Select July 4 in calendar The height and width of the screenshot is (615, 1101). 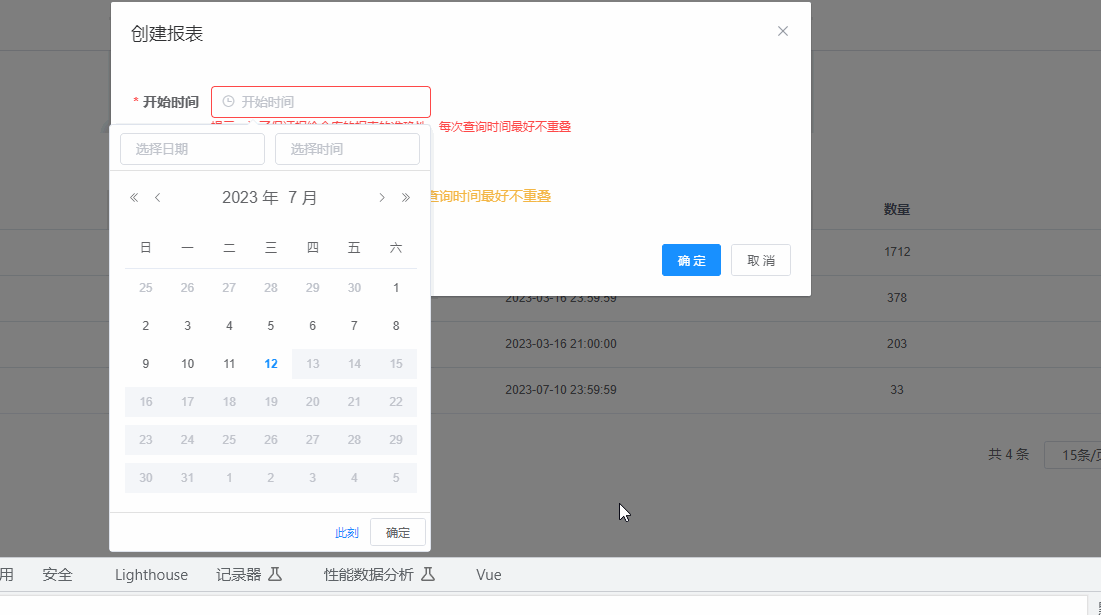pyautogui.click(x=229, y=326)
